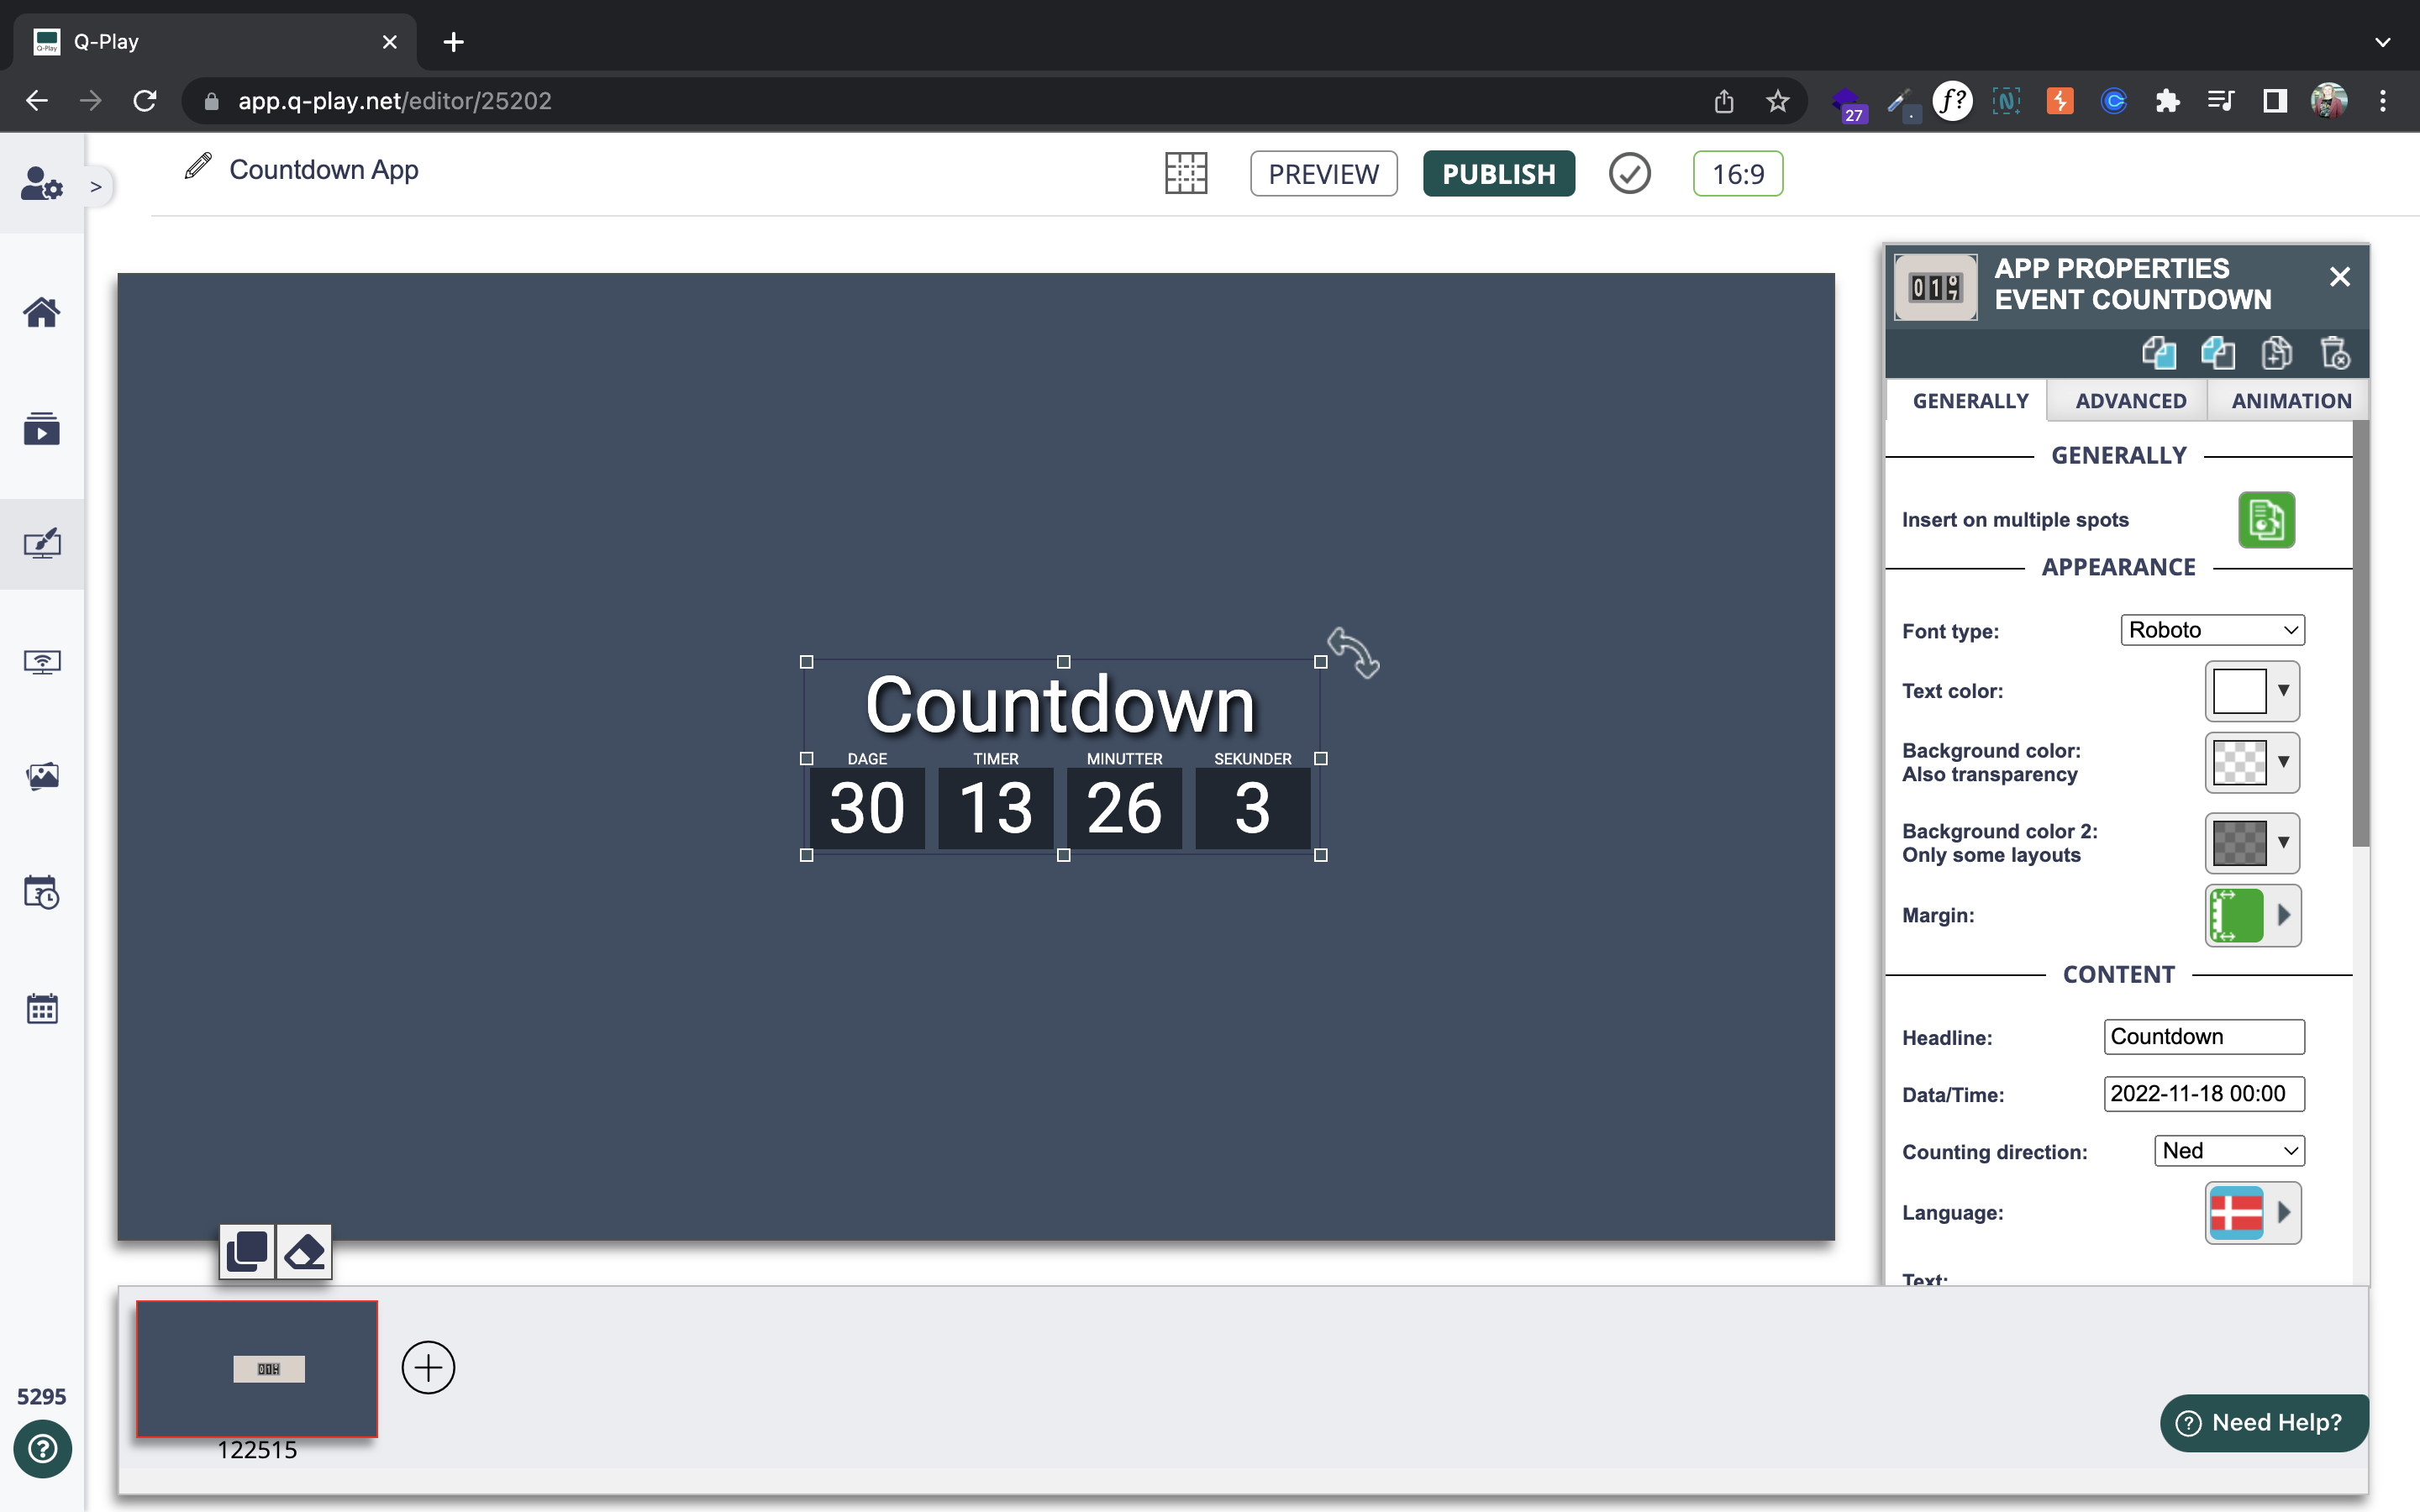Toggle the checkmark/publish status icon
Screen dimensions: 2420x1512
click(1631, 174)
